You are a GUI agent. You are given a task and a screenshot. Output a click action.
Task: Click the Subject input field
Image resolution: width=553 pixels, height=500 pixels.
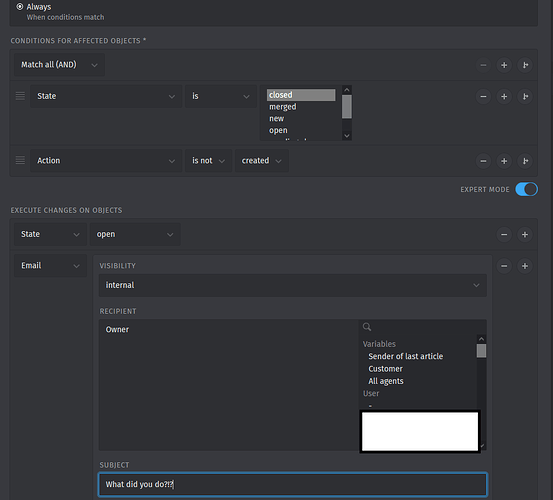(x=293, y=484)
